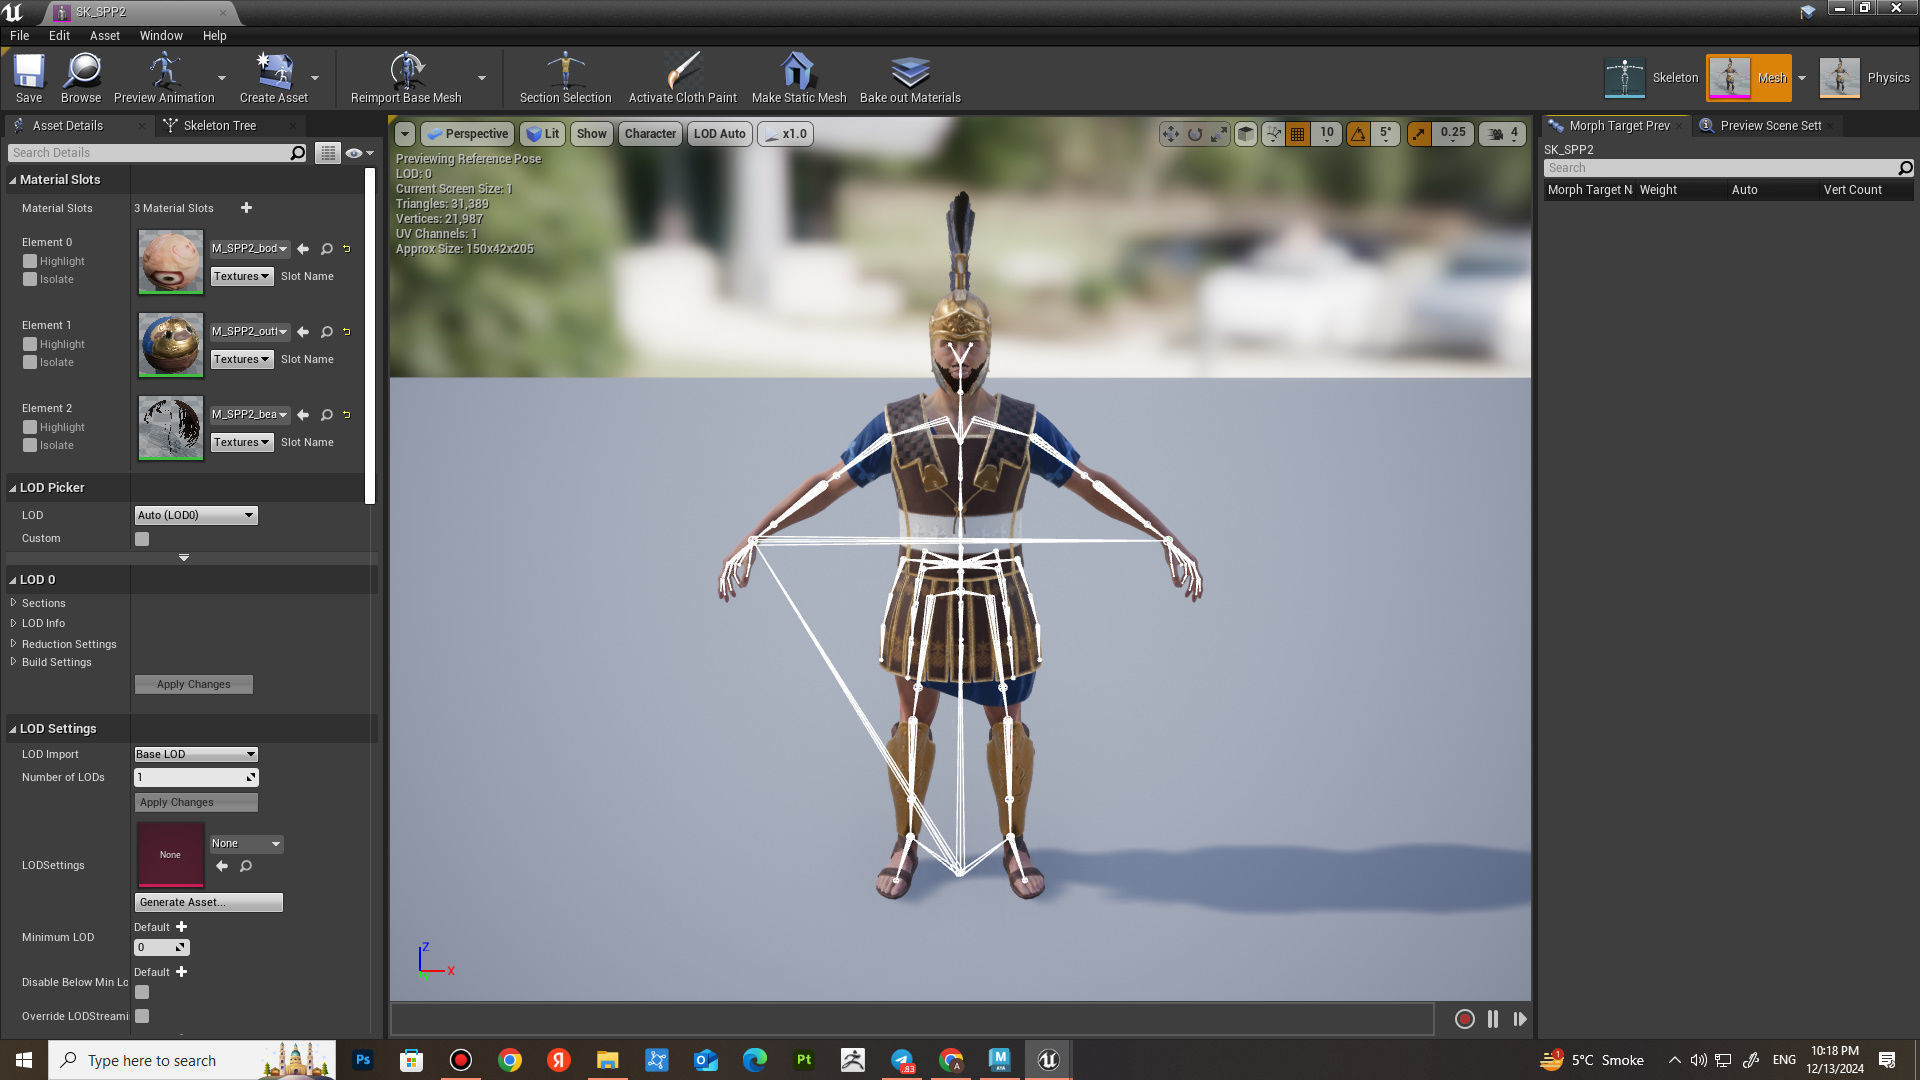1920x1080 pixels.
Task: Pause the preview playback
Action: pyautogui.click(x=1492, y=1019)
